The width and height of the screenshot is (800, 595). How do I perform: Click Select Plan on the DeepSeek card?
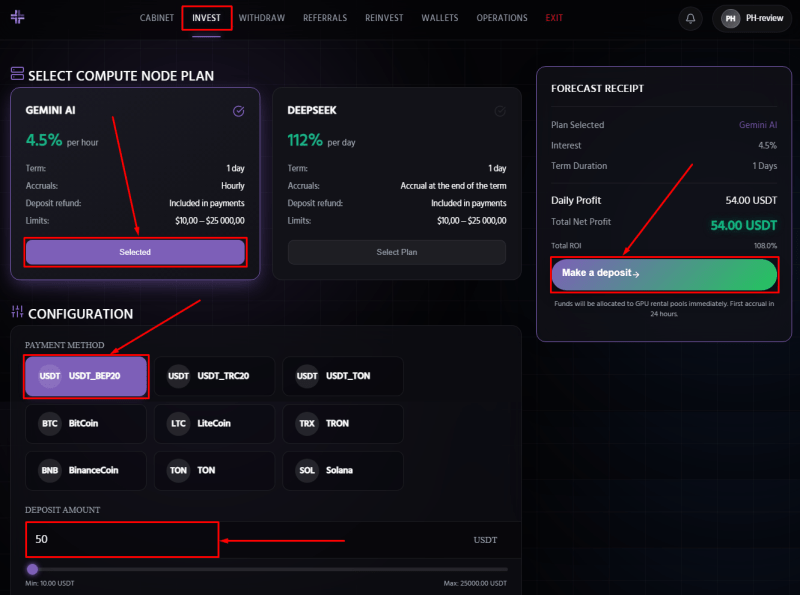396,252
